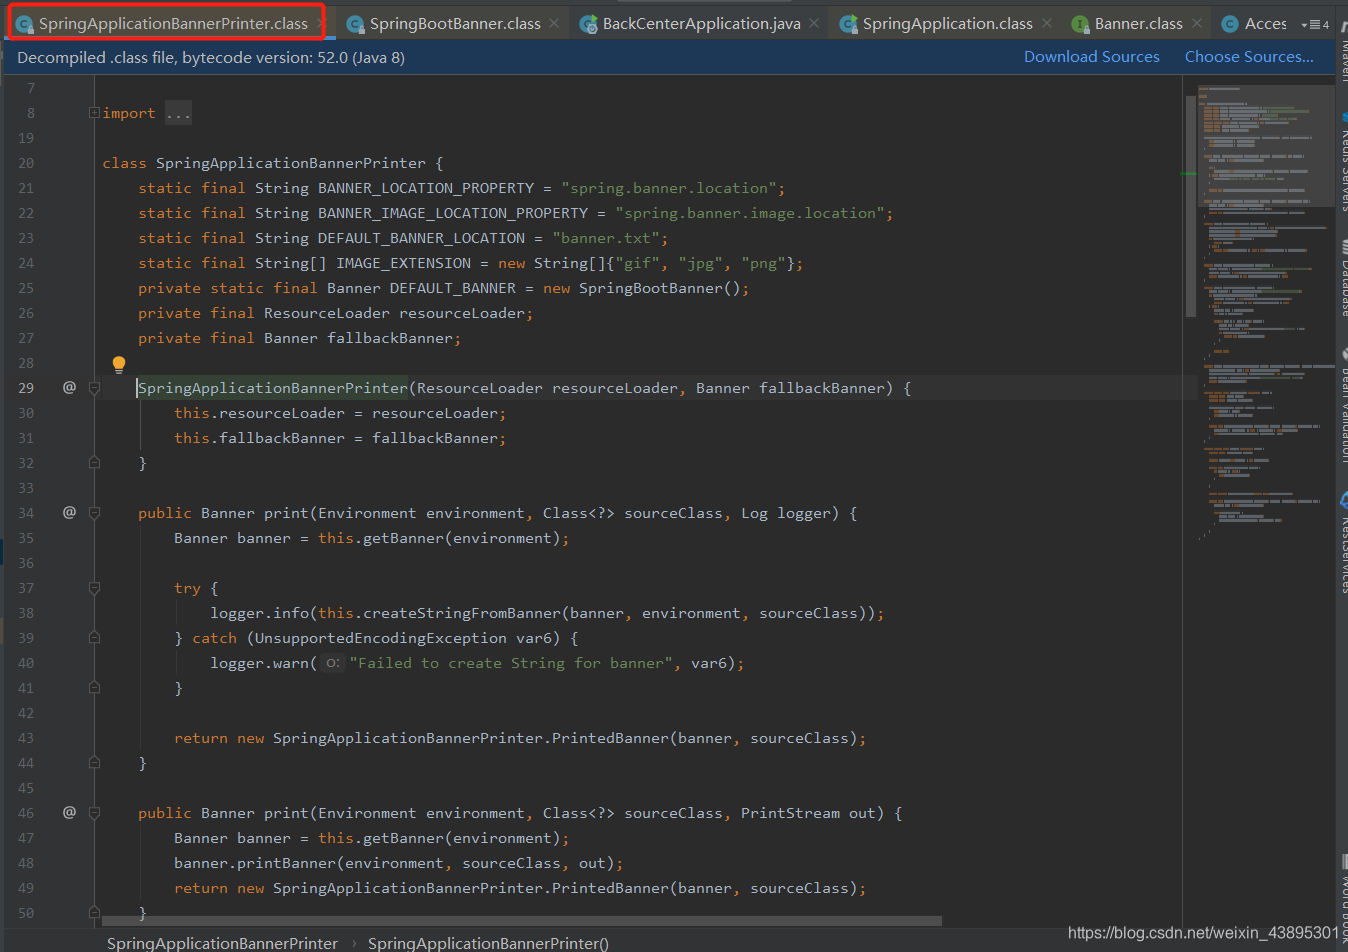The width and height of the screenshot is (1348, 952).
Task: Click the fold end marker on line 50
Action: click(x=94, y=913)
